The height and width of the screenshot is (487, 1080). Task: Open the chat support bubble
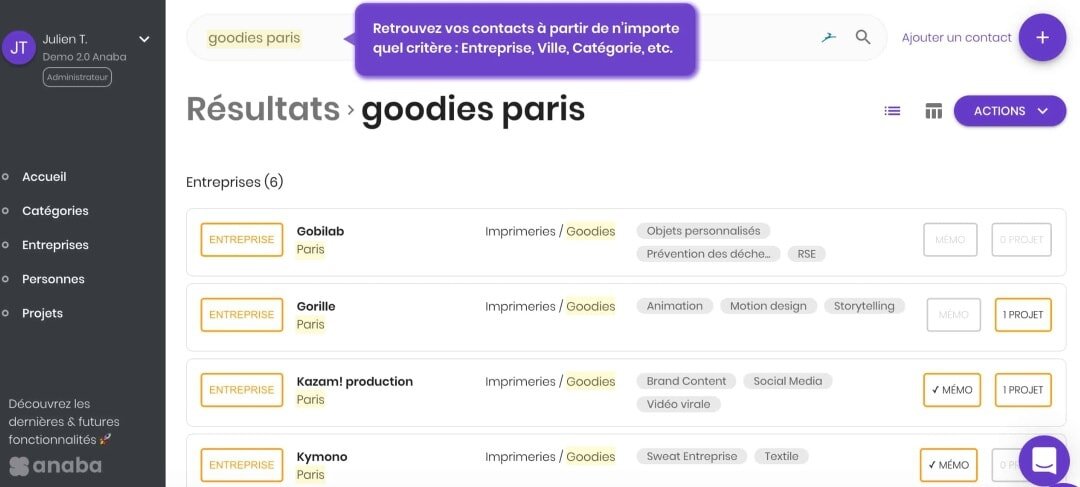point(1044,460)
